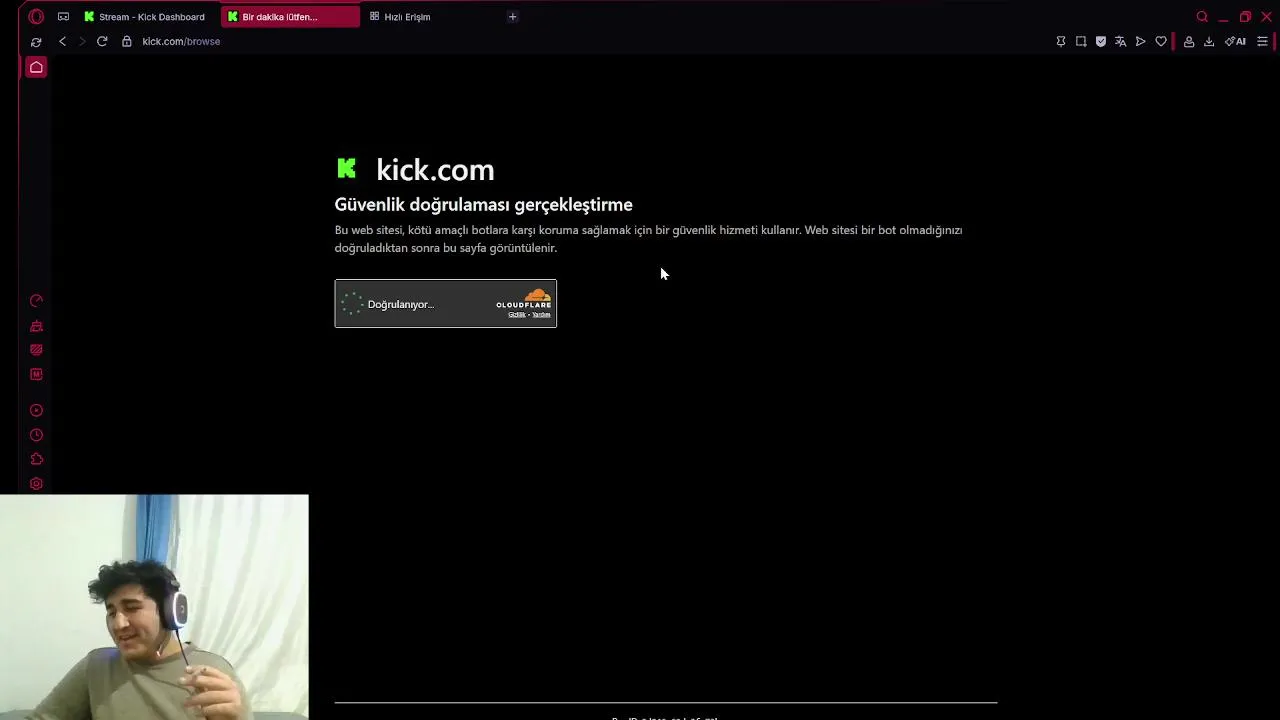
Task: Open the GX Corner controller icon
Action: point(63,16)
